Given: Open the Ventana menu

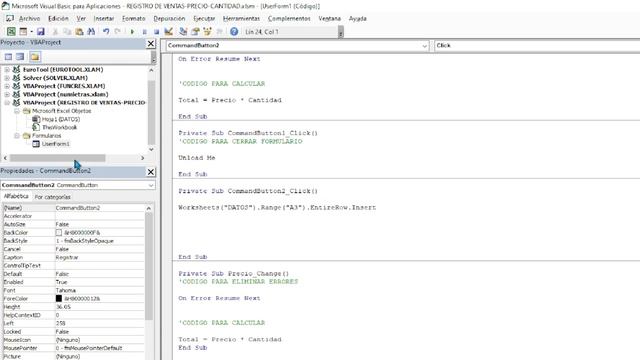Looking at the screenshot, I should coord(329,18).
